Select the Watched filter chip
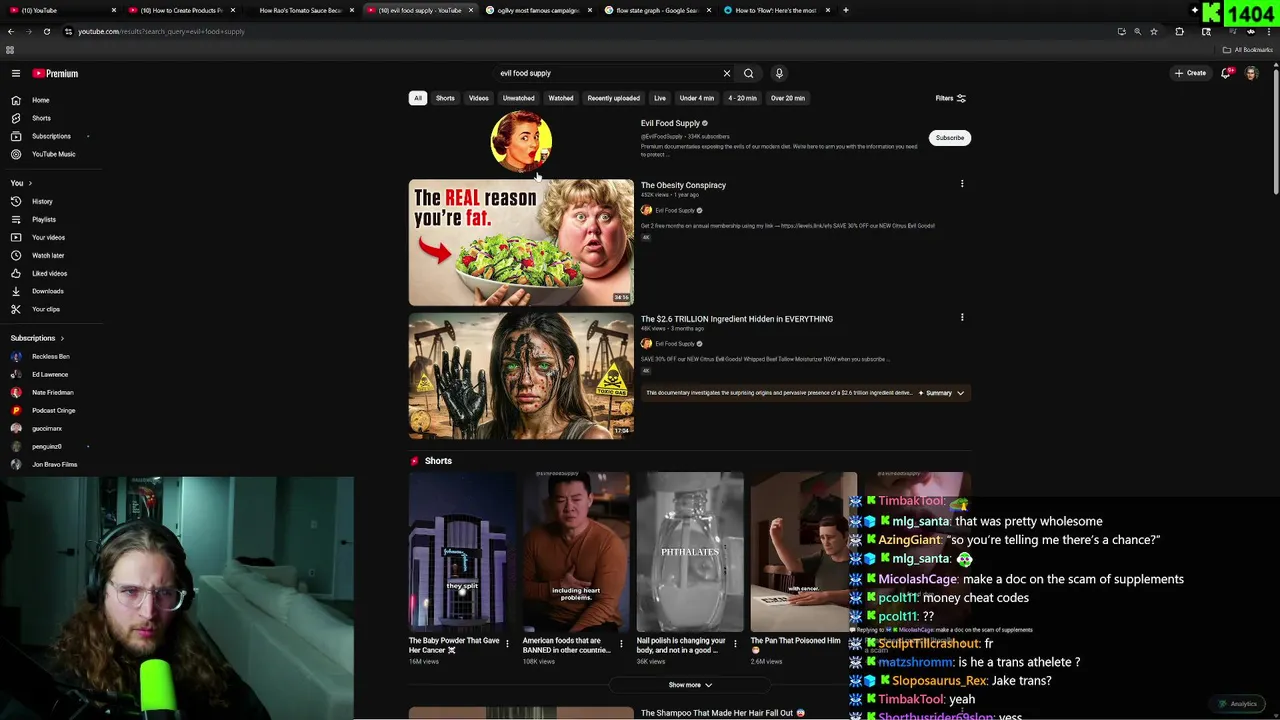Viewport: 1280px width, 720px height. (561, 98)
